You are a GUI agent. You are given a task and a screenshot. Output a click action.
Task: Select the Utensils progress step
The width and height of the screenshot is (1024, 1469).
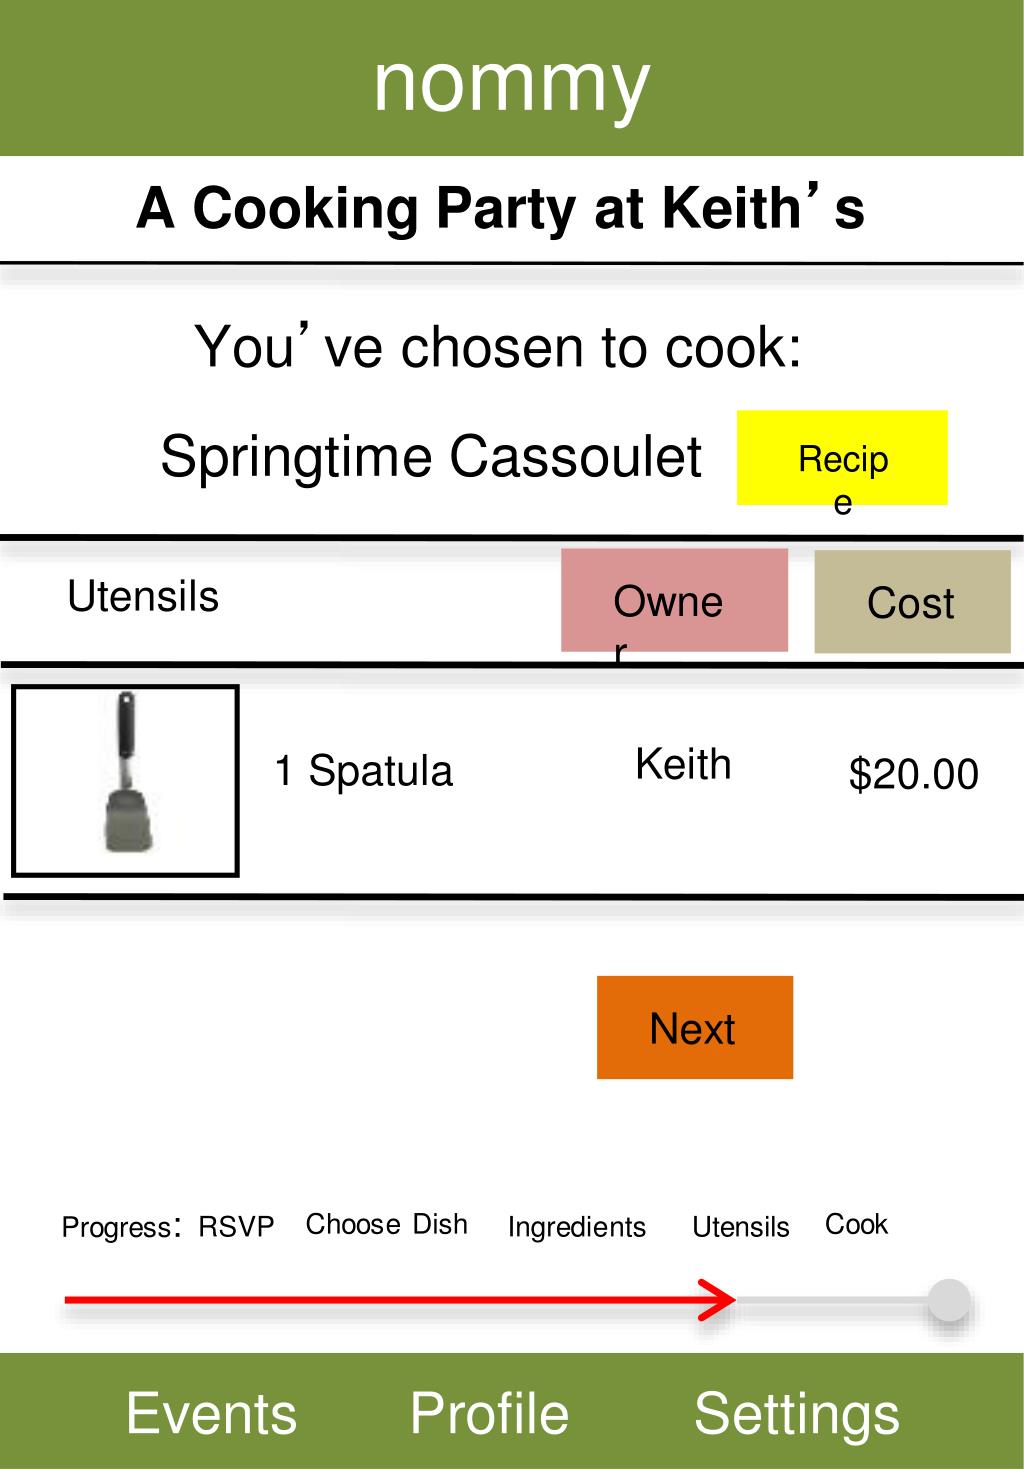(741, 1227)
